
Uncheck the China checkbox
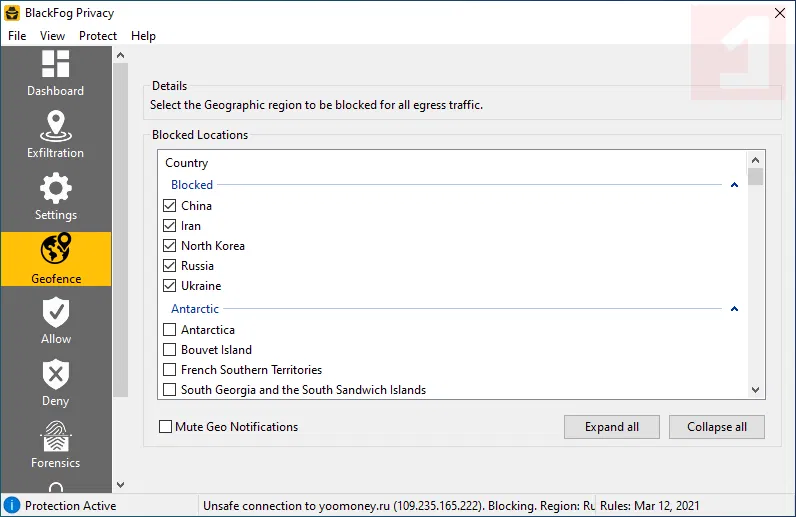coord(169,206)
